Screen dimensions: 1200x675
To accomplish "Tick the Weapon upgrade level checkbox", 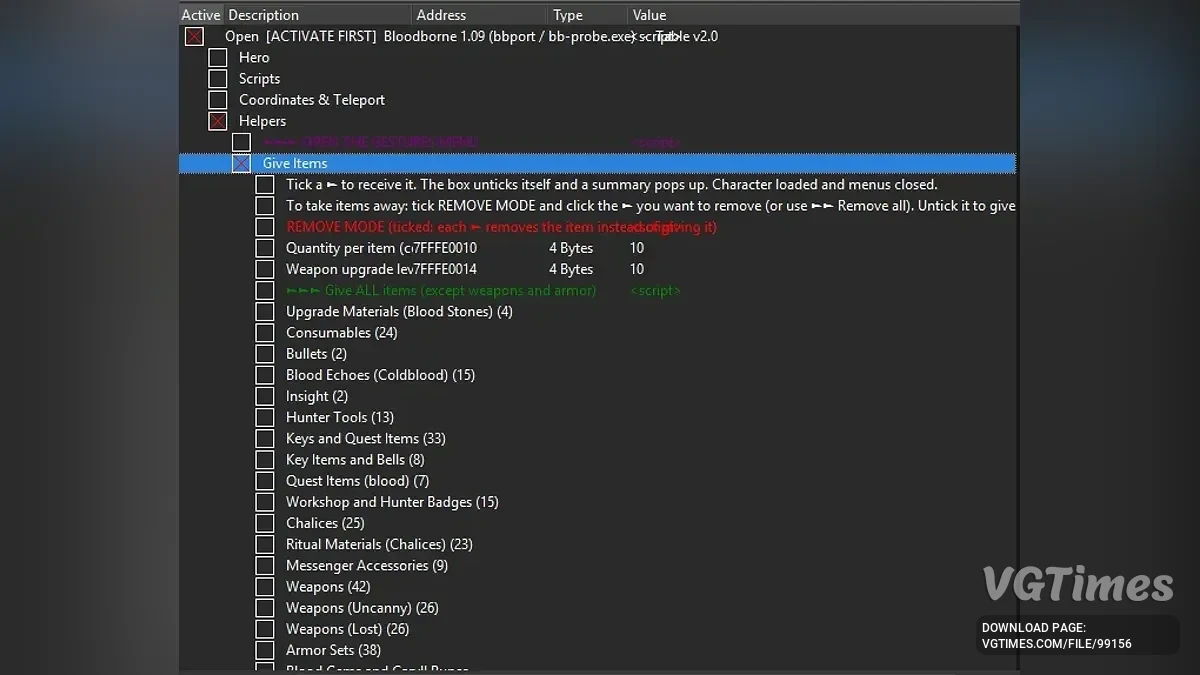I will point(264,269).
